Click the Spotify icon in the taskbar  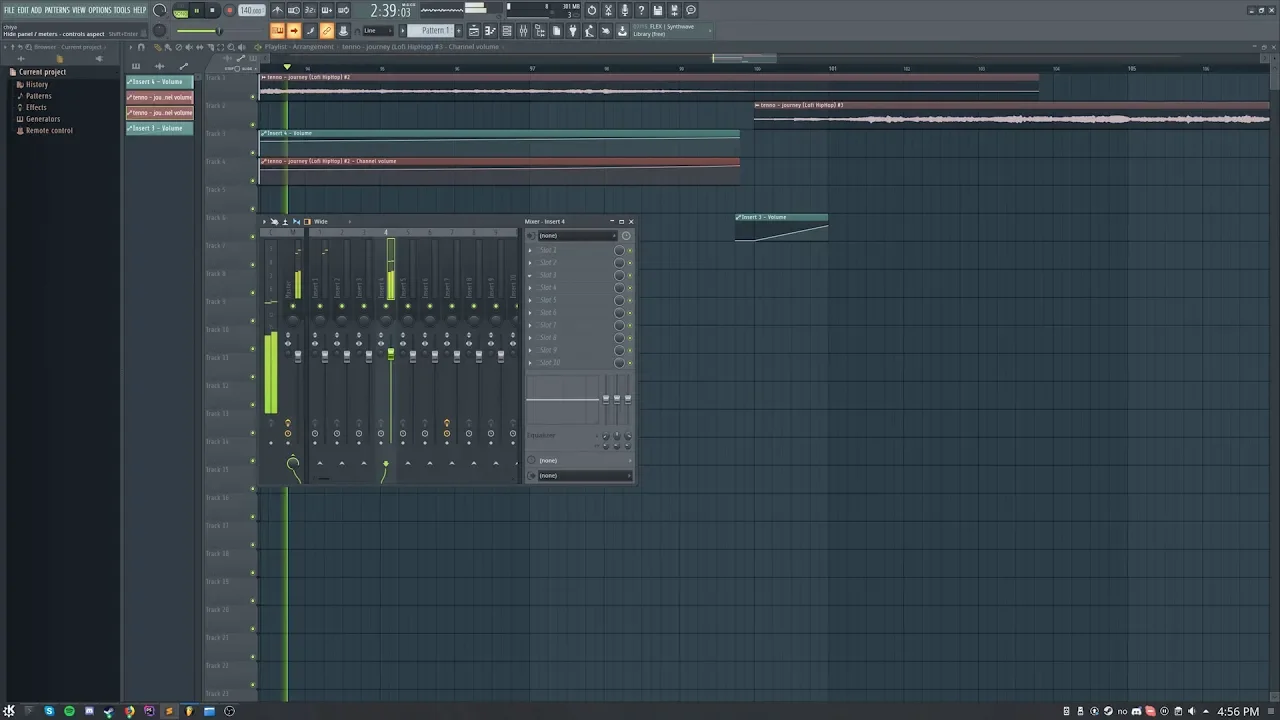(69, 711)
